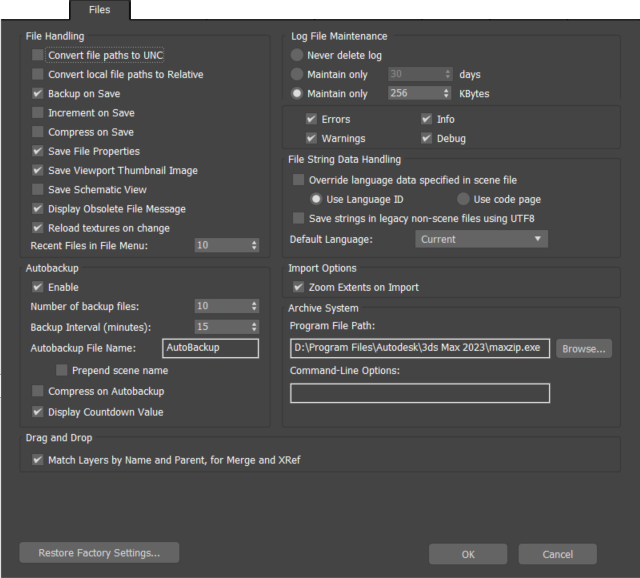Screen dimensions: 640x578
Task: Toggle Warnings logging checkbox
Action: (311, 138)
